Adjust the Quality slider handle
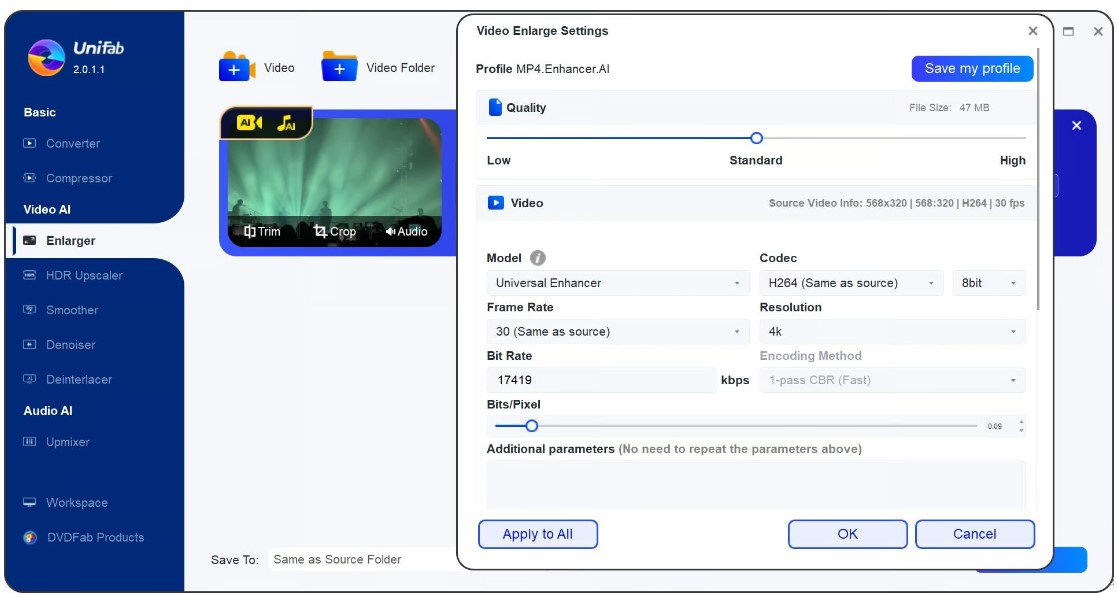This screenshot has width=1117, height=595. [757, 138]
